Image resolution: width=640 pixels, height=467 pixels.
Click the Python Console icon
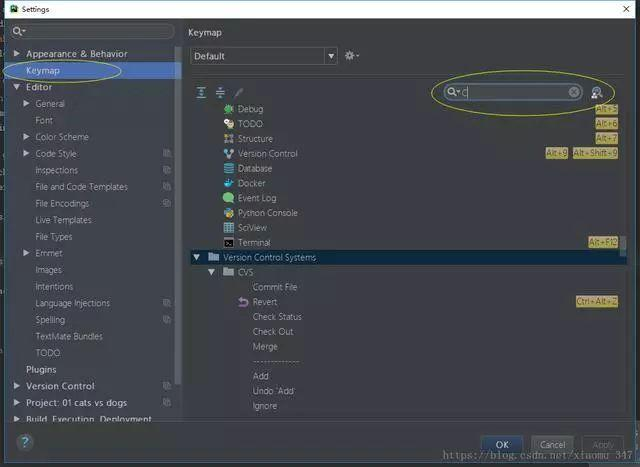229,213
